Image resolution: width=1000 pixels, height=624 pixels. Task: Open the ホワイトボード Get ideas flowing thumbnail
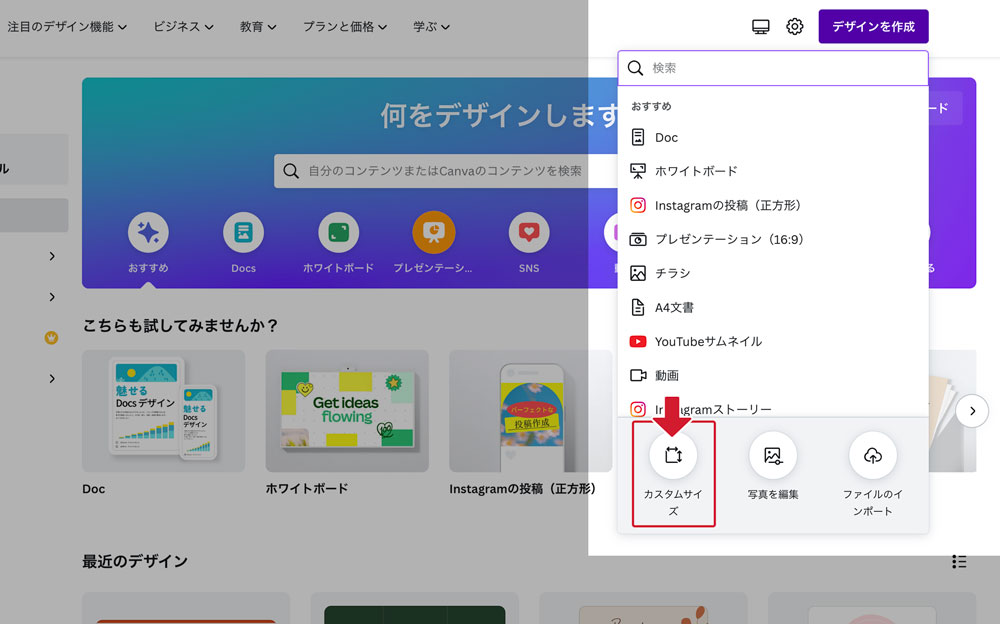pyautogui.click(x=347, y=411)
